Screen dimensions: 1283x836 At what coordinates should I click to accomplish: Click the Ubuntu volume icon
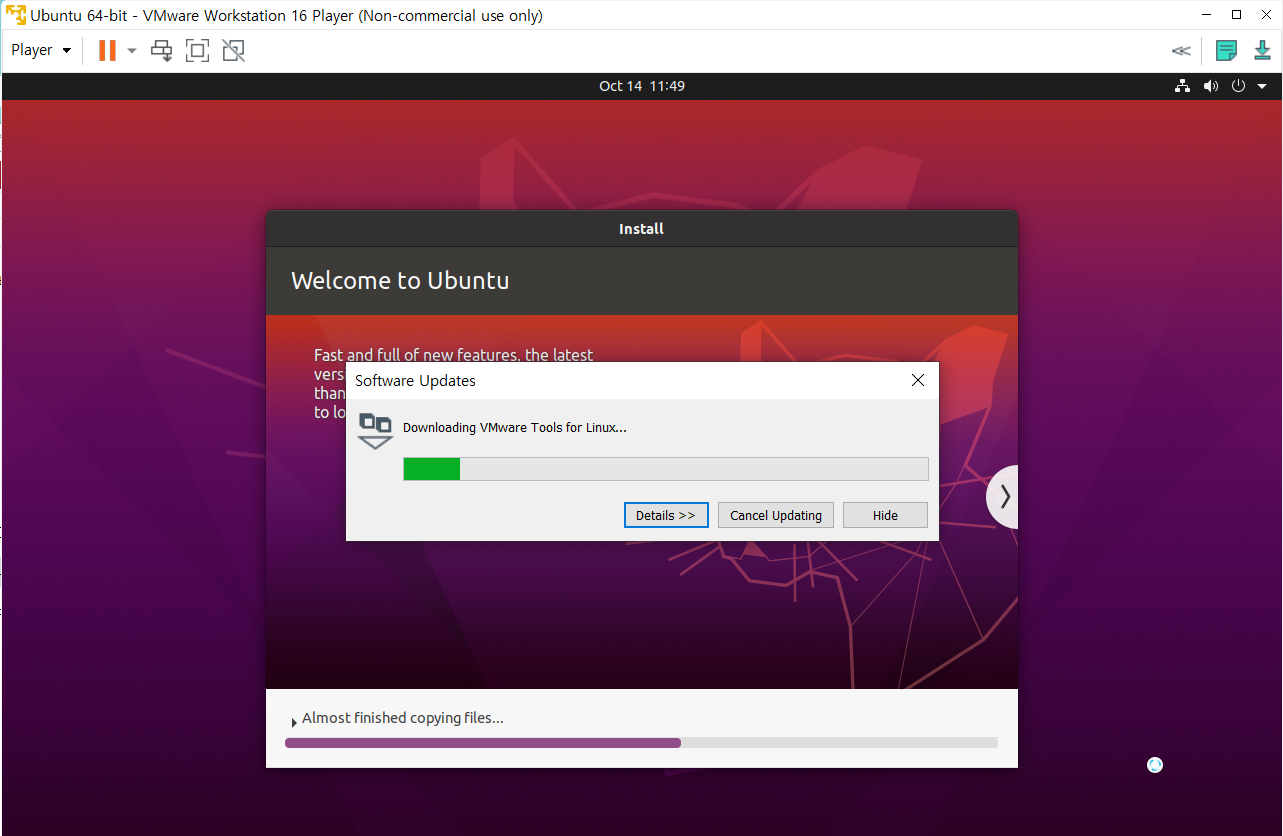1211,86
